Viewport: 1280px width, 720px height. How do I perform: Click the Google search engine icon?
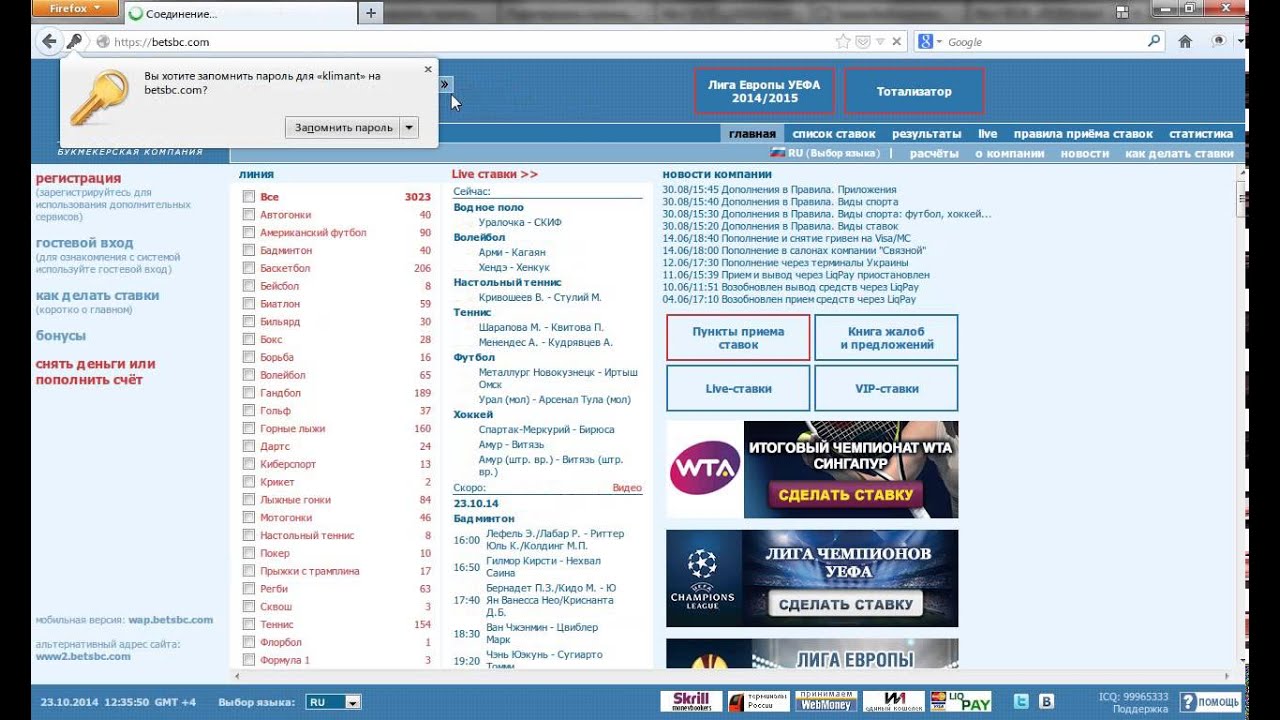coord(926,42)
